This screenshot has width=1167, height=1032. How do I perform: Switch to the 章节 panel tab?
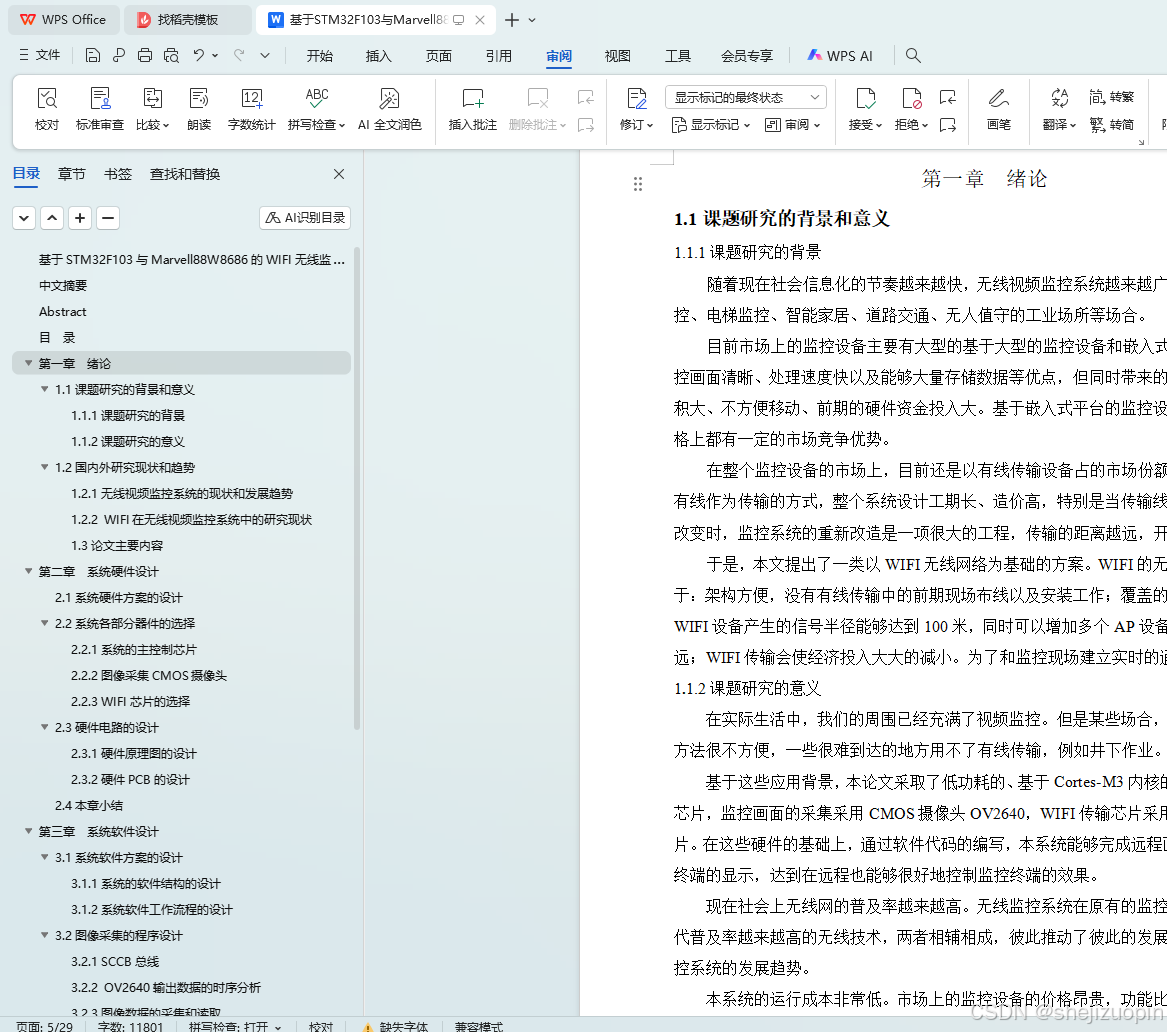coord(71,174)
